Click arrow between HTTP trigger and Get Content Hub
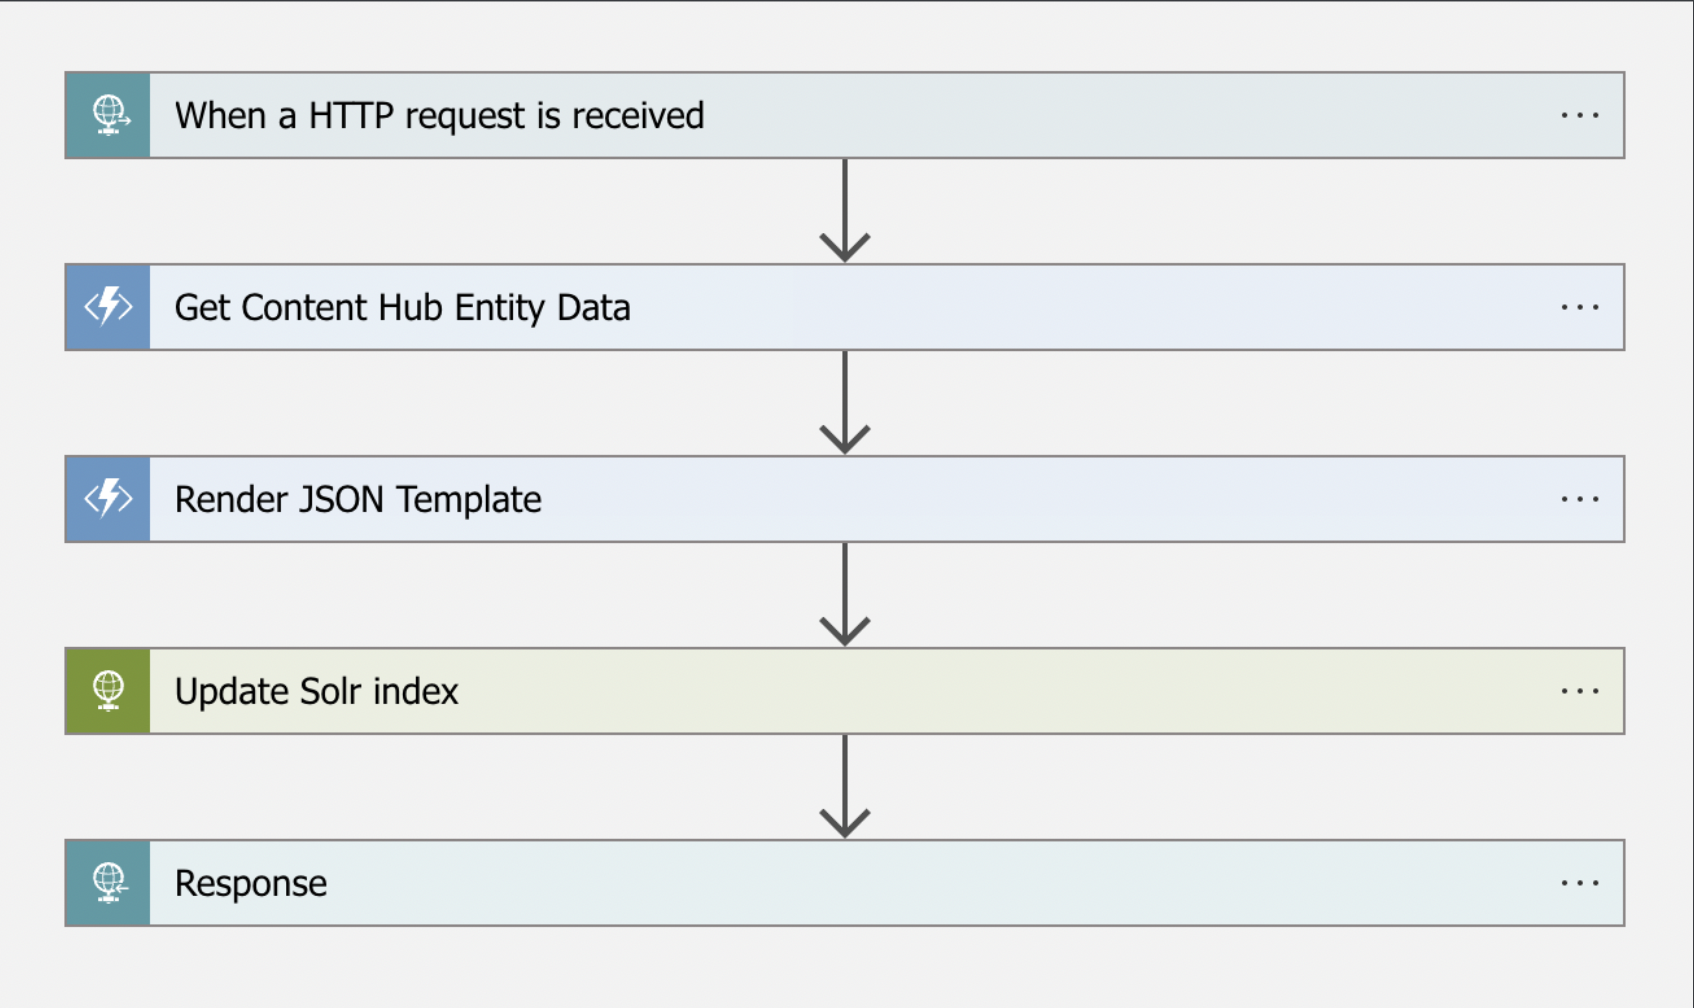 845,211
